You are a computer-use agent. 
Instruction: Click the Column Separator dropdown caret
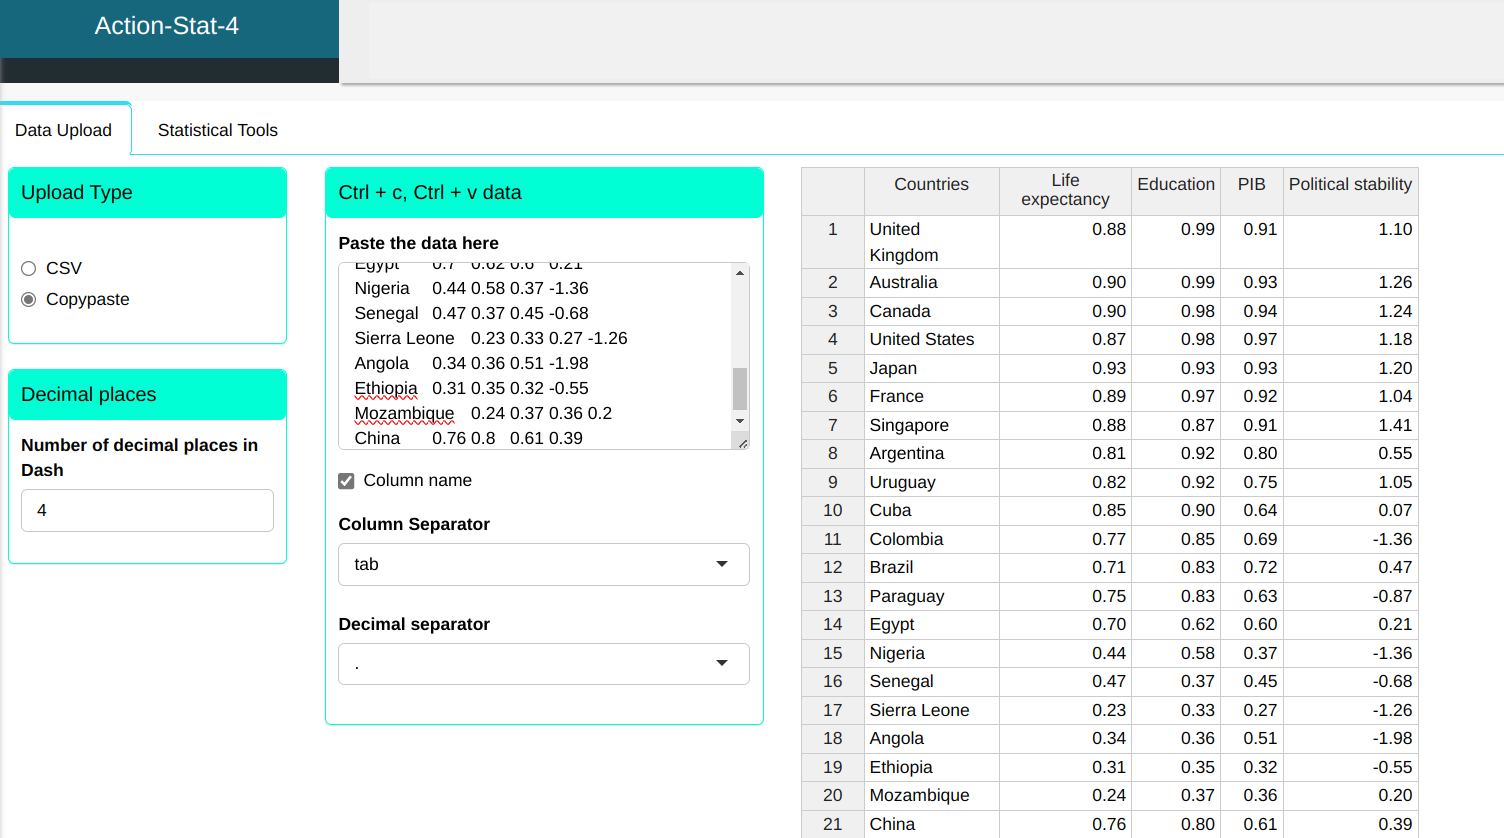coord(722,564)
